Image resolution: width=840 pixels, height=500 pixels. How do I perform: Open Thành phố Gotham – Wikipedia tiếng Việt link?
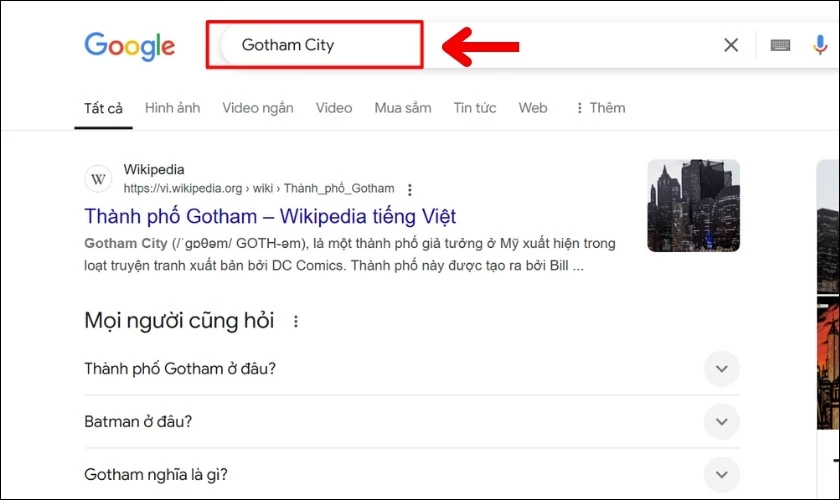[x=270, y=217]
